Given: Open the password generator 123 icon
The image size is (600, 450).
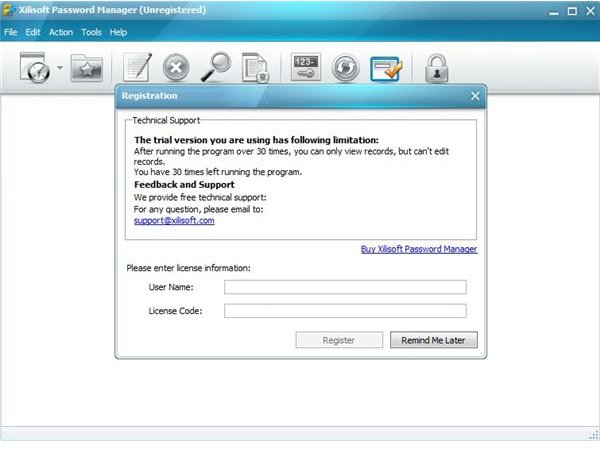Looking at the screenshot, I should (305, 67).
